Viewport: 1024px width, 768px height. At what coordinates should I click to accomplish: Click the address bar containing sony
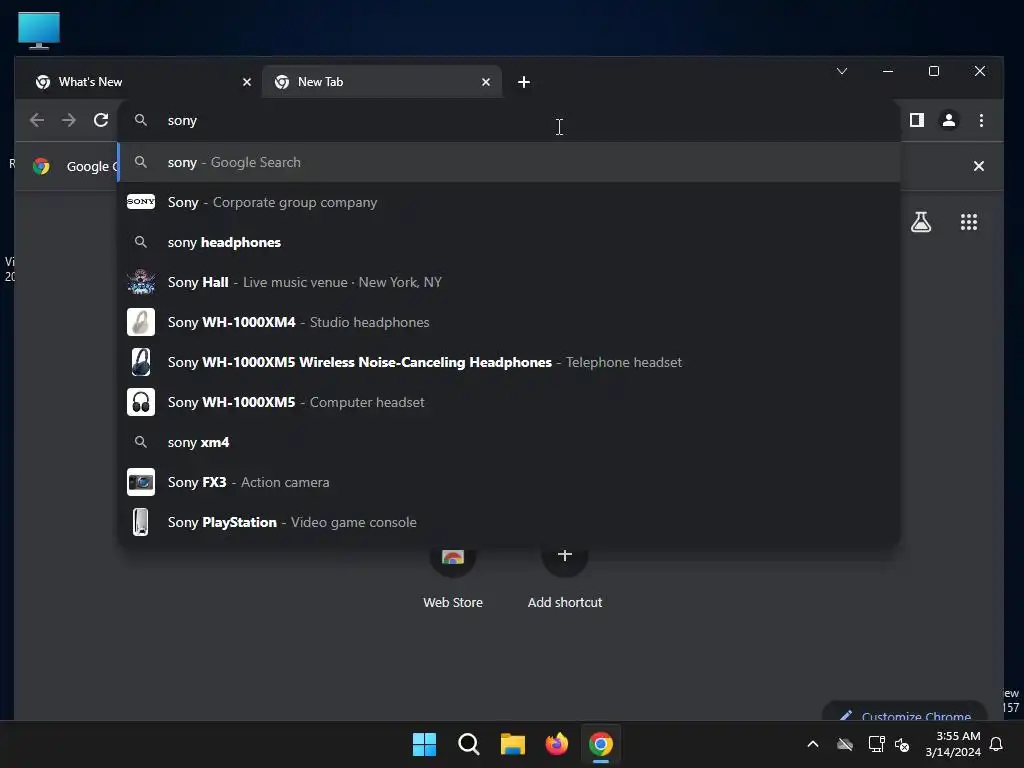pos(509,120)
